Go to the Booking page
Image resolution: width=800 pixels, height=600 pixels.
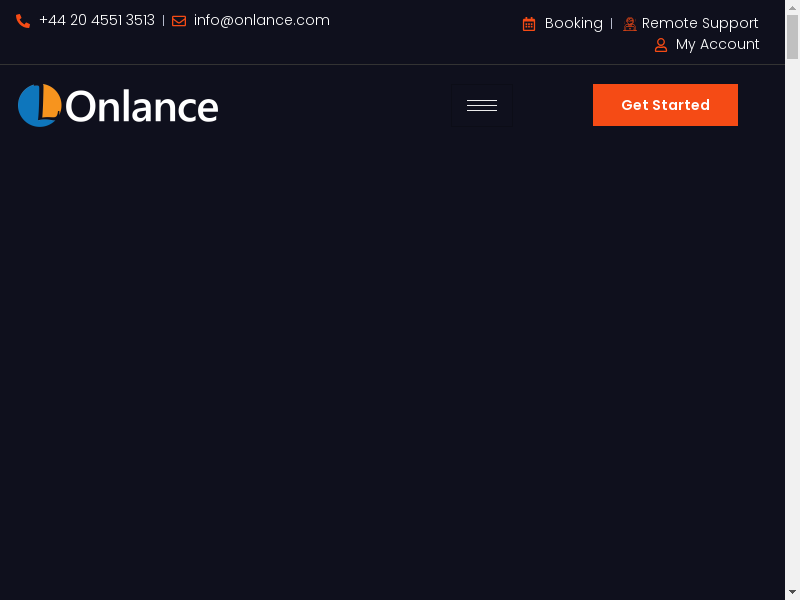573,23
